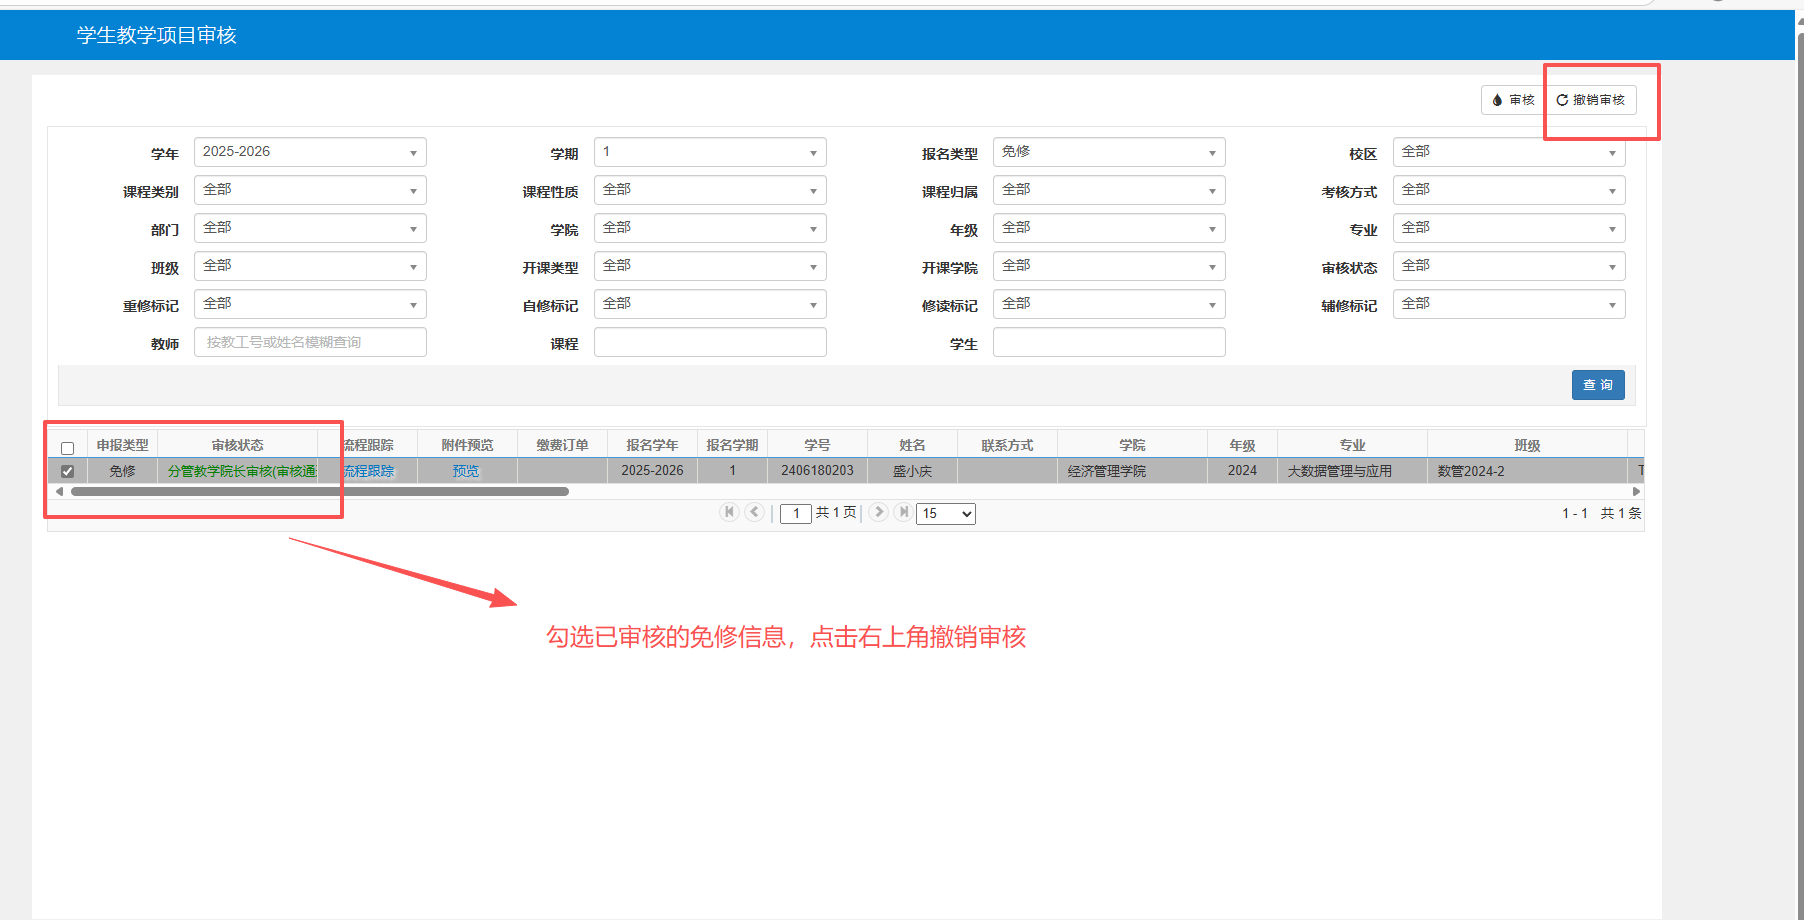Click the 审核状态 column header
The height and width of the screenshot is (920, 1804).
tap(237, 445)
